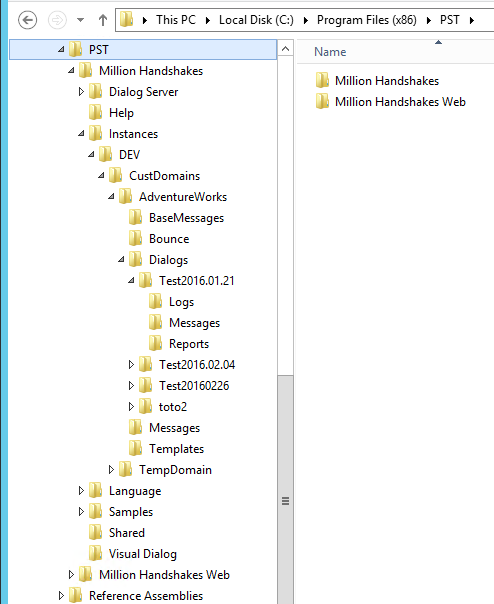Click Reports folder icon in tree
This screenshot has height=604, width=494.
click(x=156, y=343)
